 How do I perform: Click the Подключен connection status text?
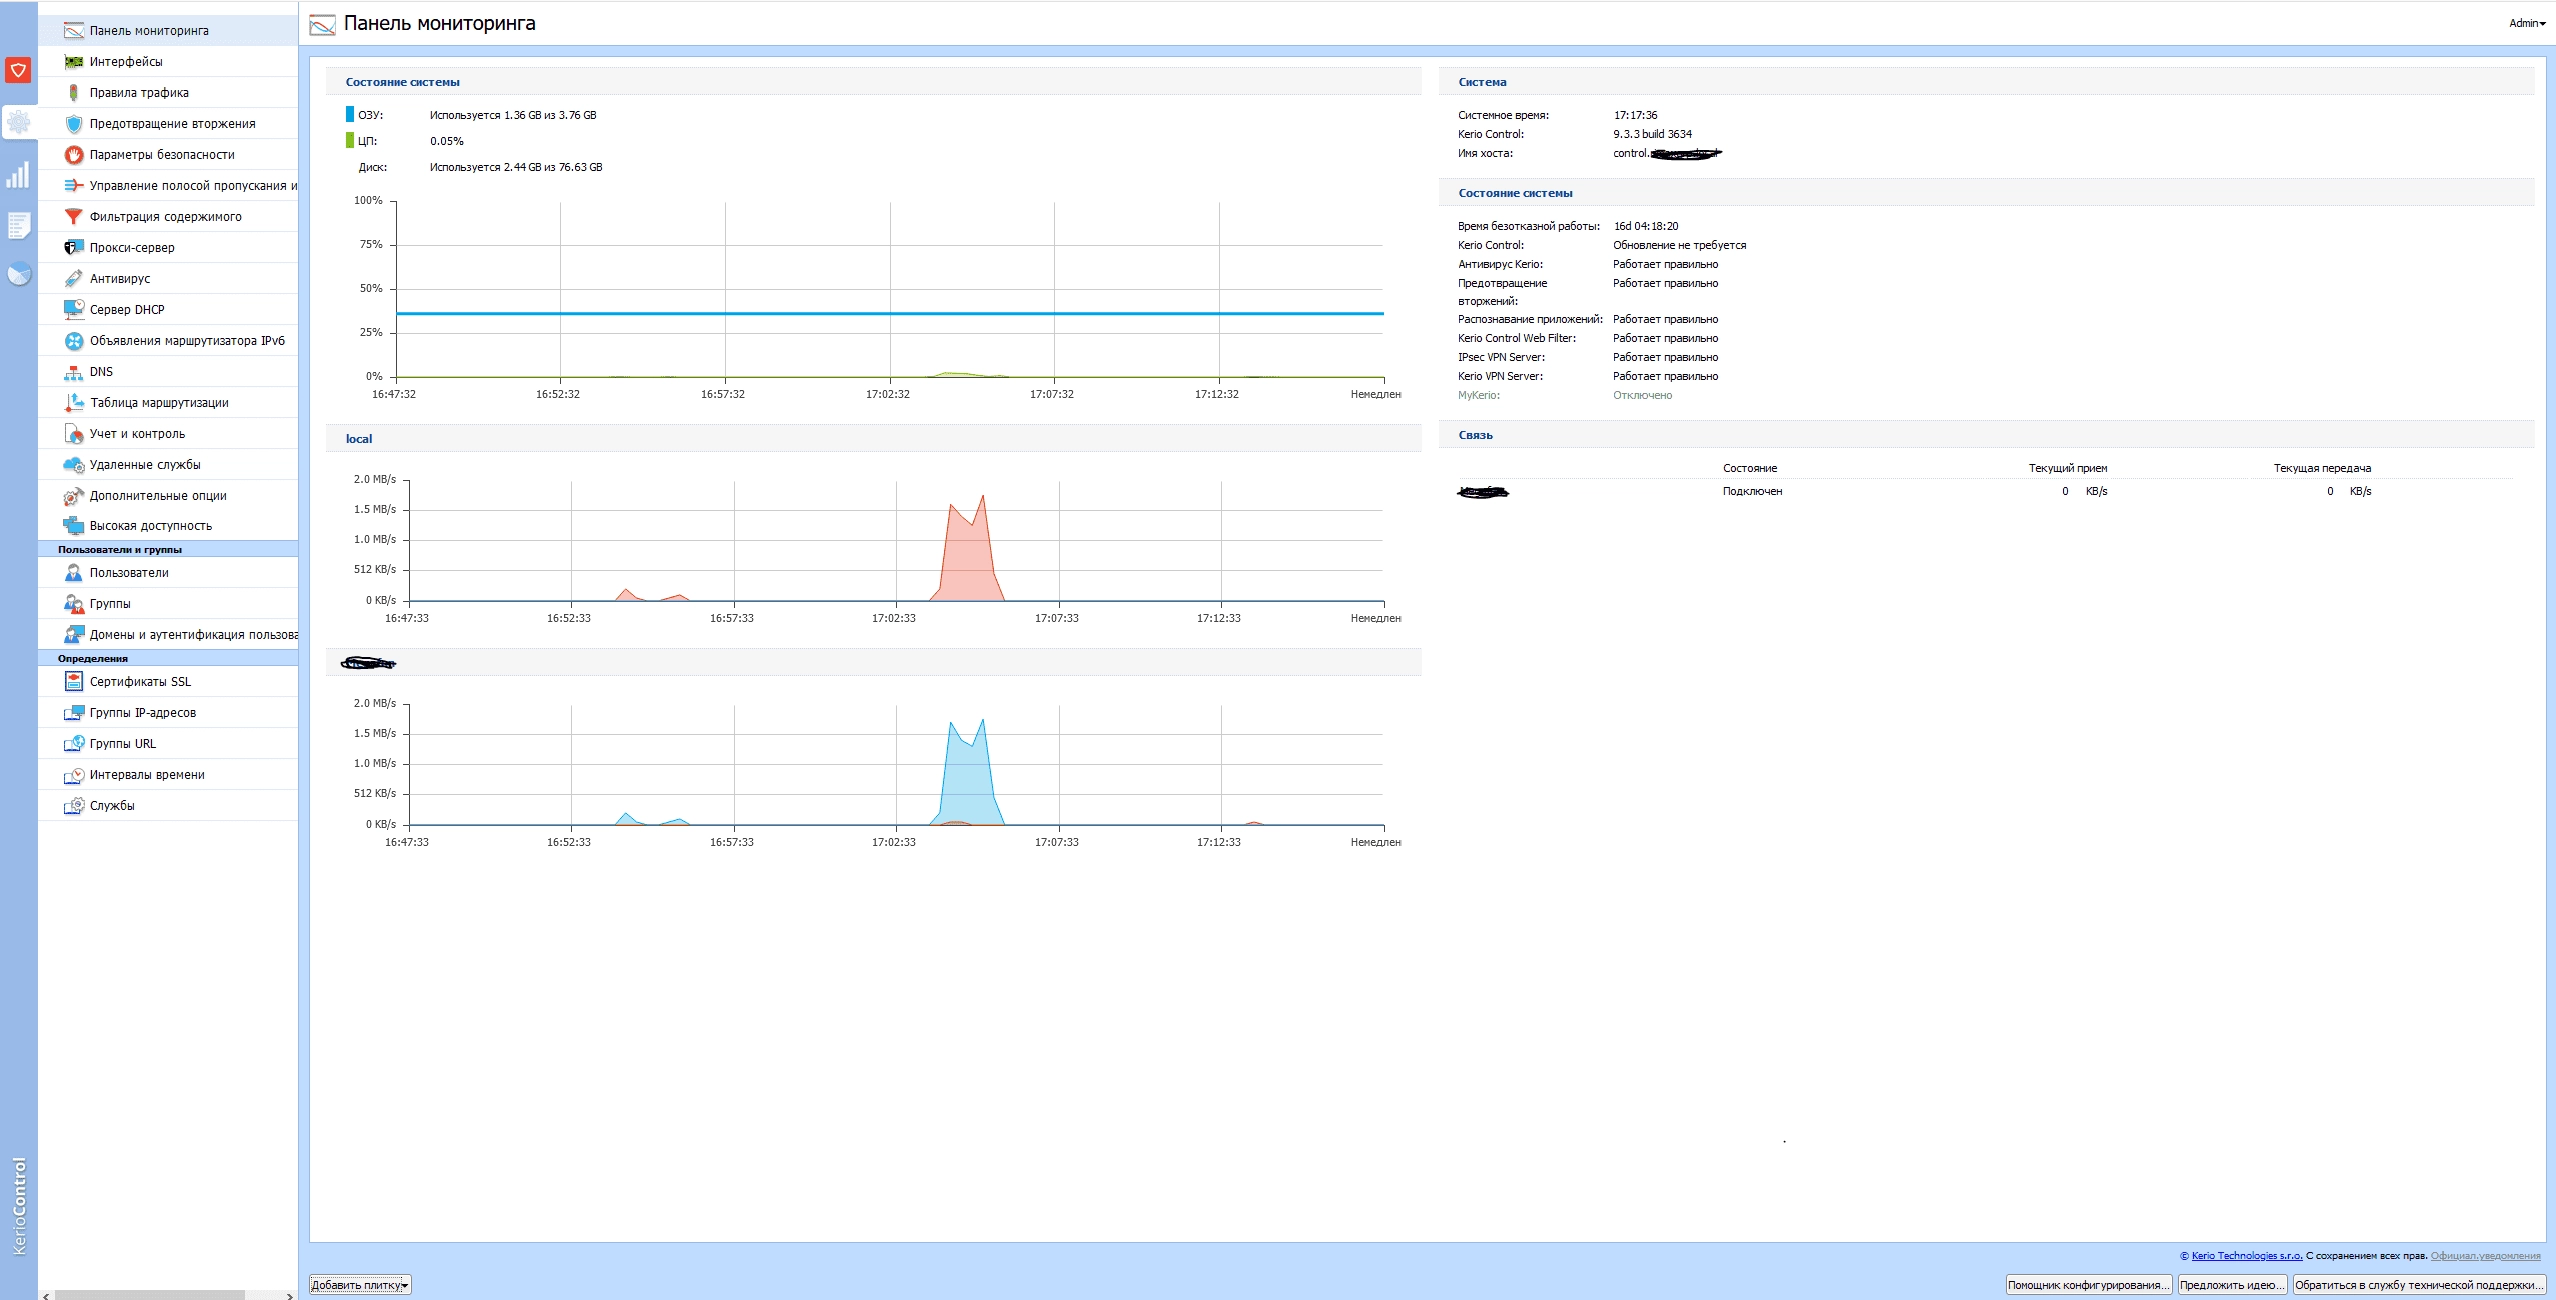pyautogui.click(x=1752, y=492)
